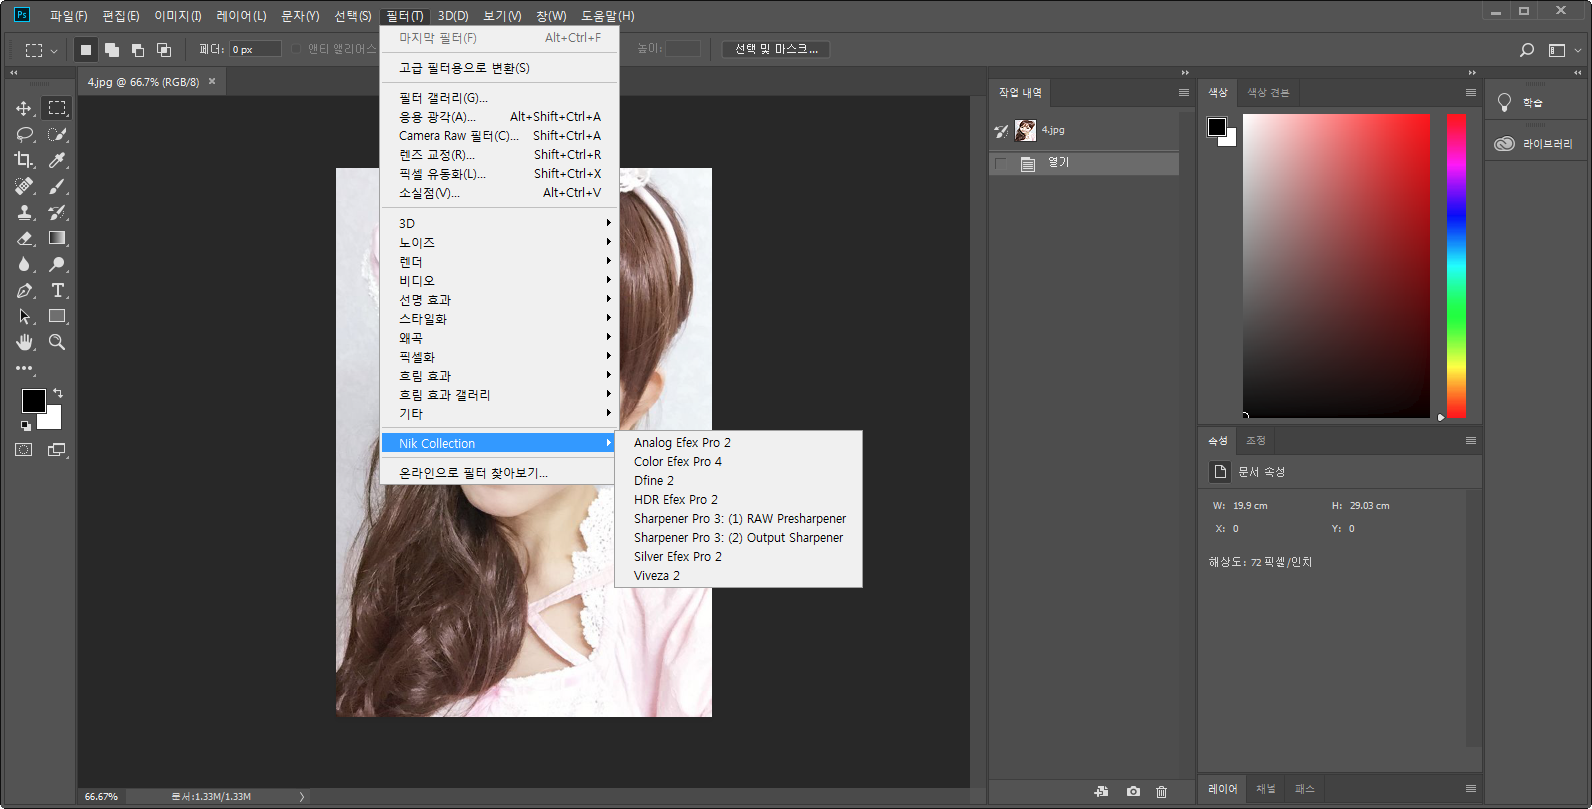This screenshot has height=809, width=1592.
Task: Open the search icon in options bar
Action: [1527, 49]
